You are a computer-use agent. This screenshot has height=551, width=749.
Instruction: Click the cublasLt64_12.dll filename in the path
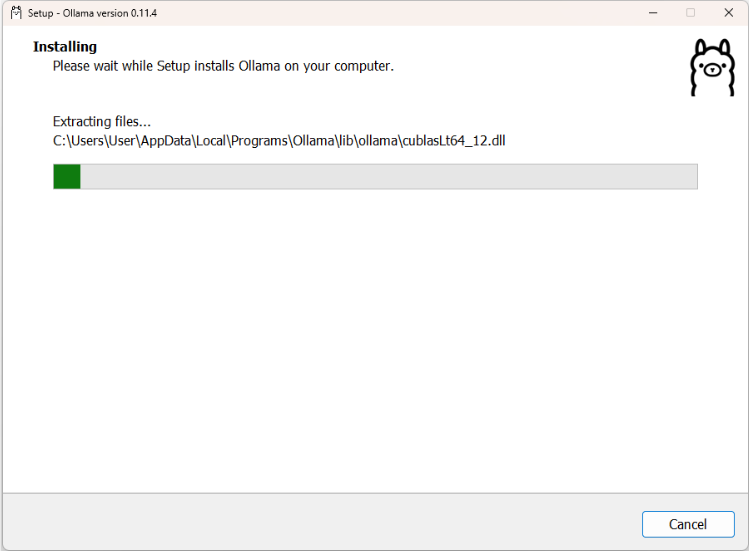[x=453, y=140]
